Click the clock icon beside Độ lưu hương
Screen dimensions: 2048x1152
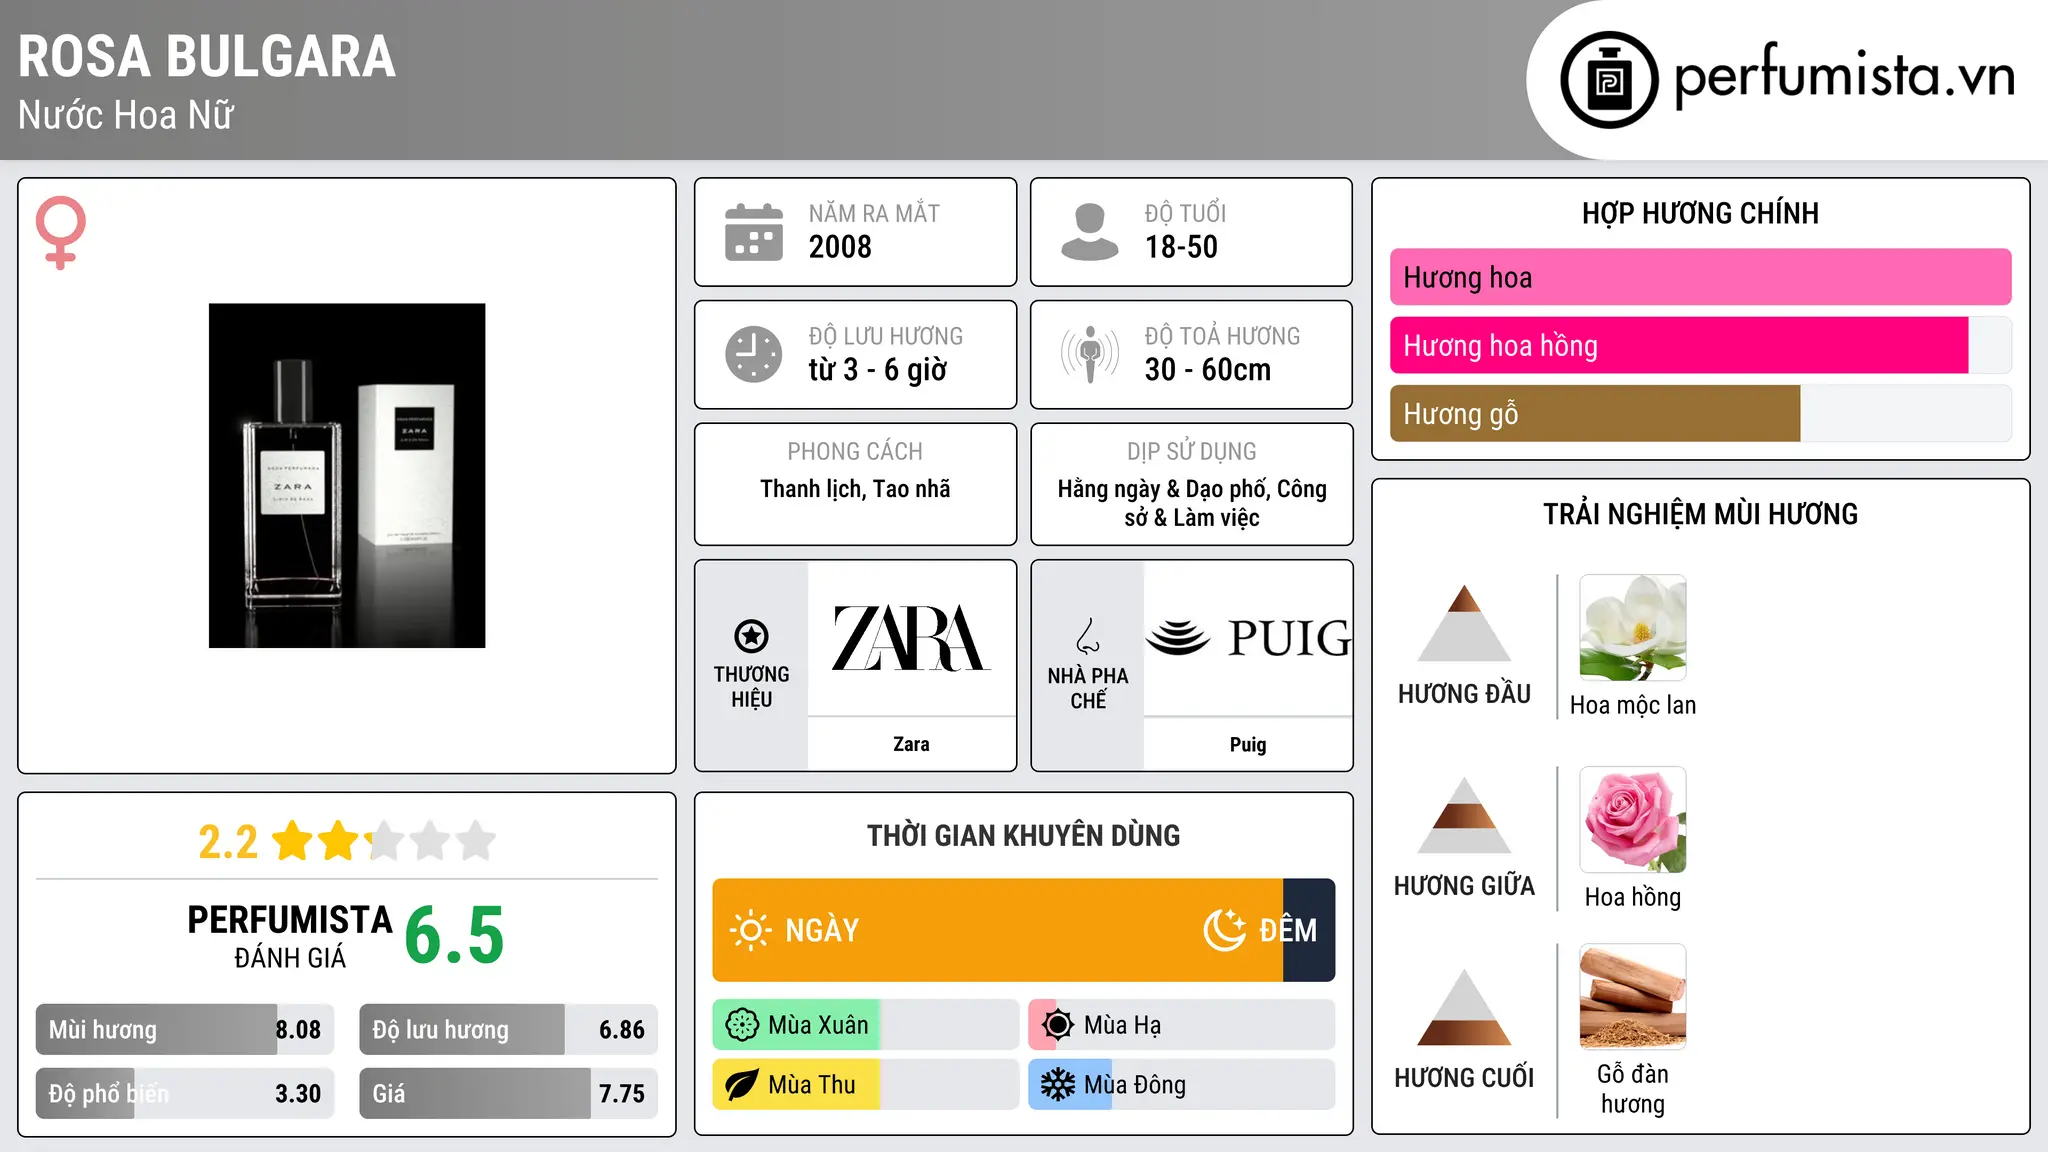(x=754, y=354)
